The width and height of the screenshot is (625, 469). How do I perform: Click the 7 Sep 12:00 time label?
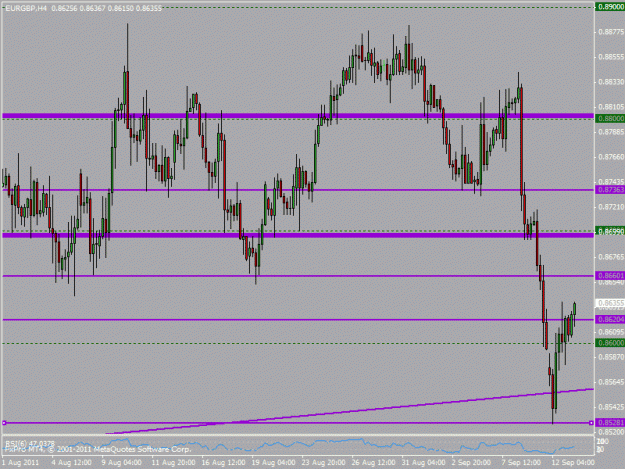point(522,463)
